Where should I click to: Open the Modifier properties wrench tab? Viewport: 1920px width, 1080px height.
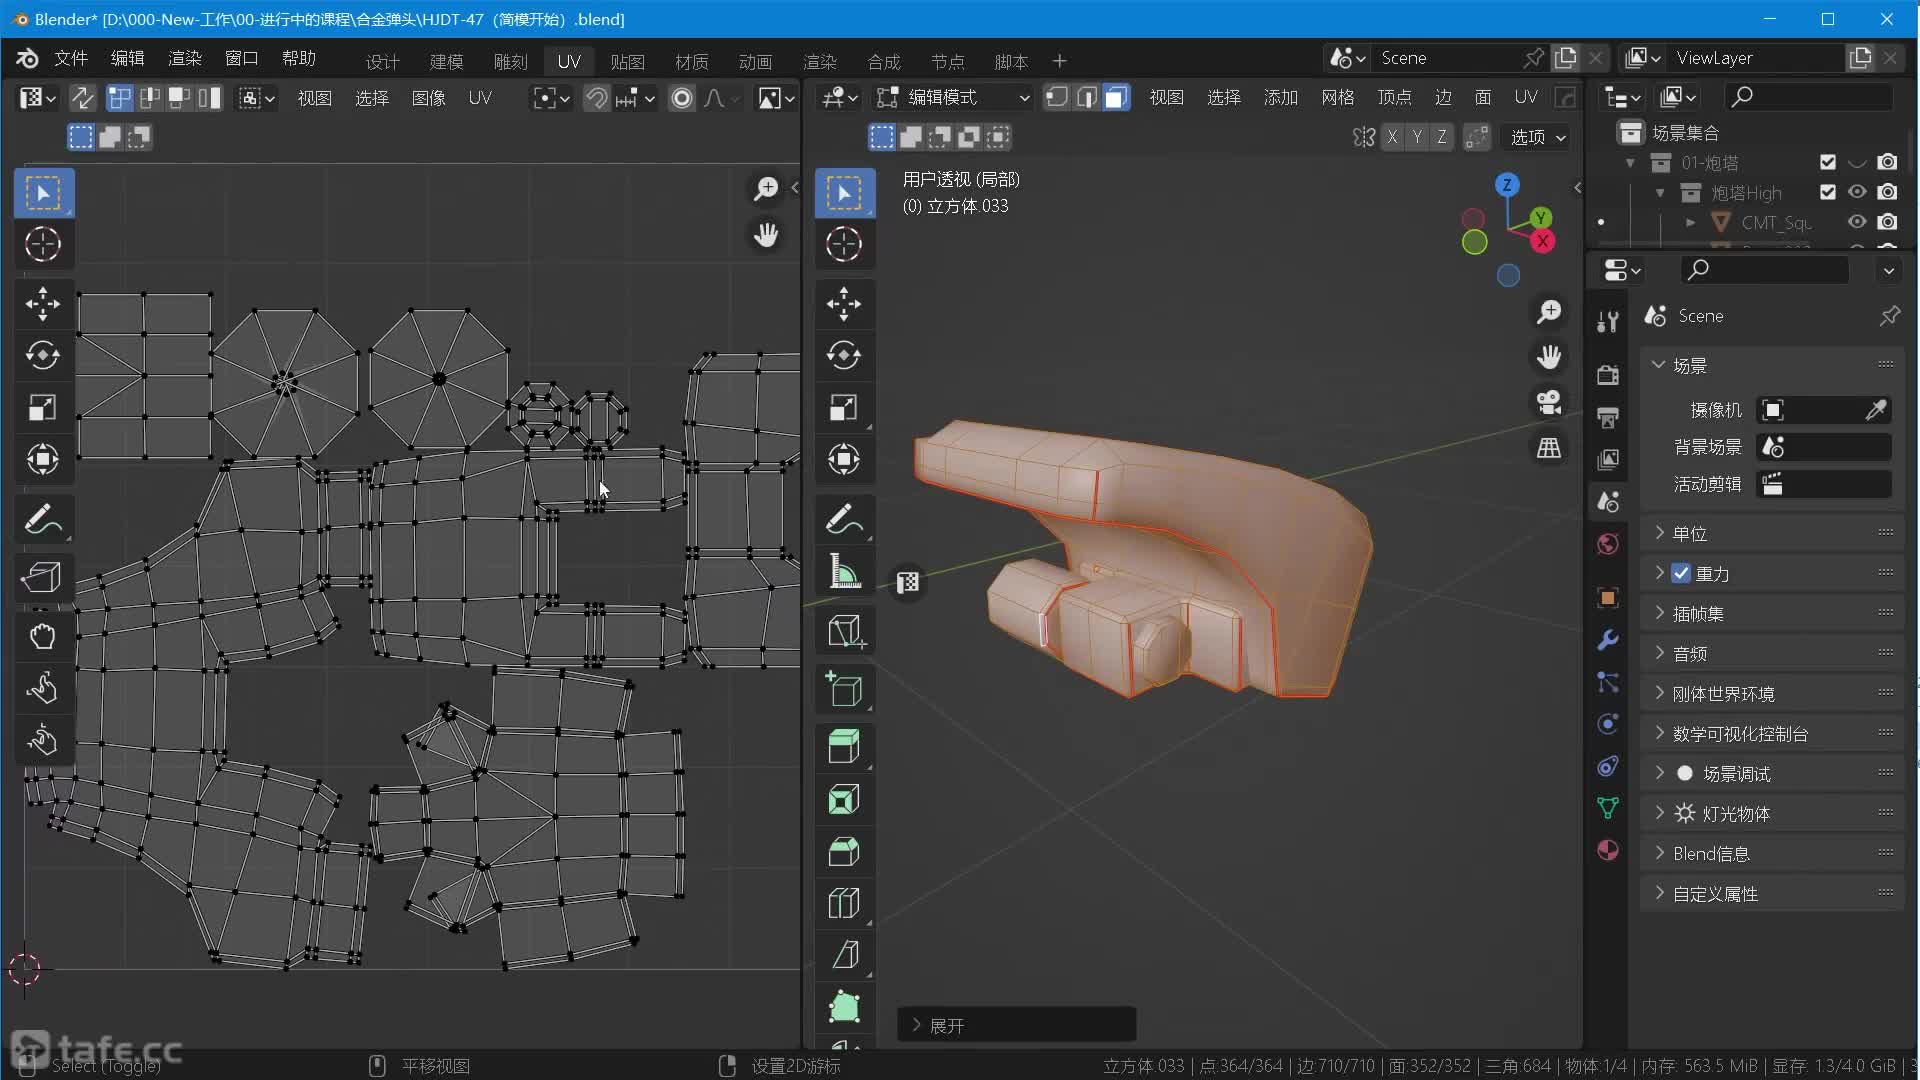coord(1608,640)
